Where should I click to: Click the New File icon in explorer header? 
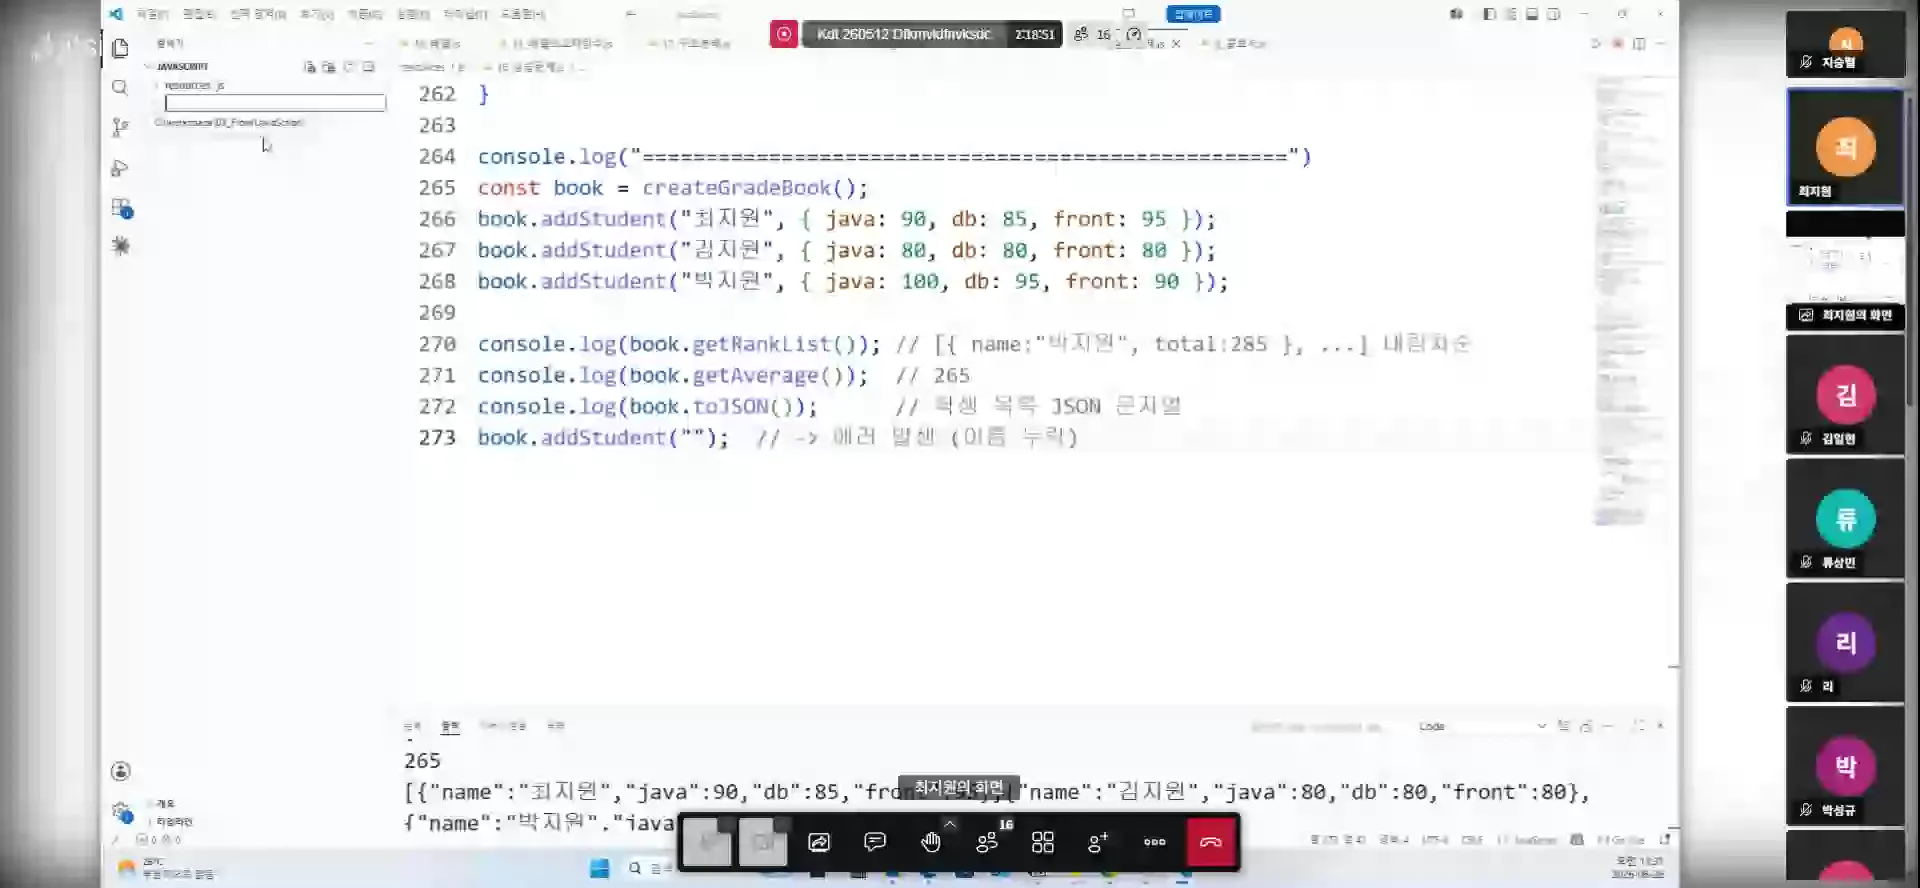[x=310, y=67]
